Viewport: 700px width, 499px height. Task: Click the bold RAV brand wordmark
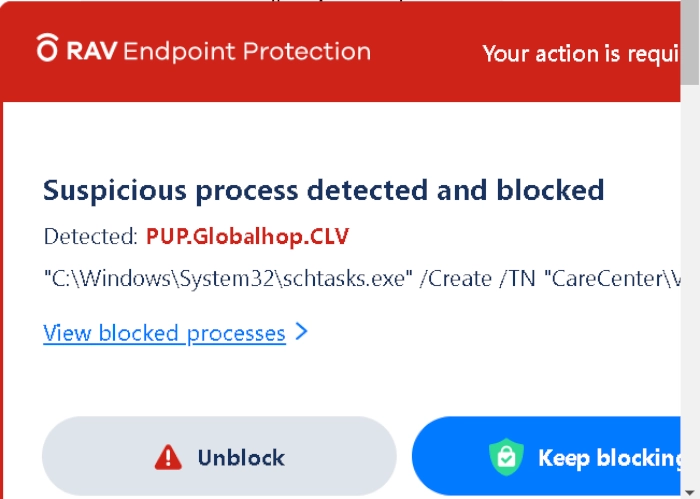point(90,51)
